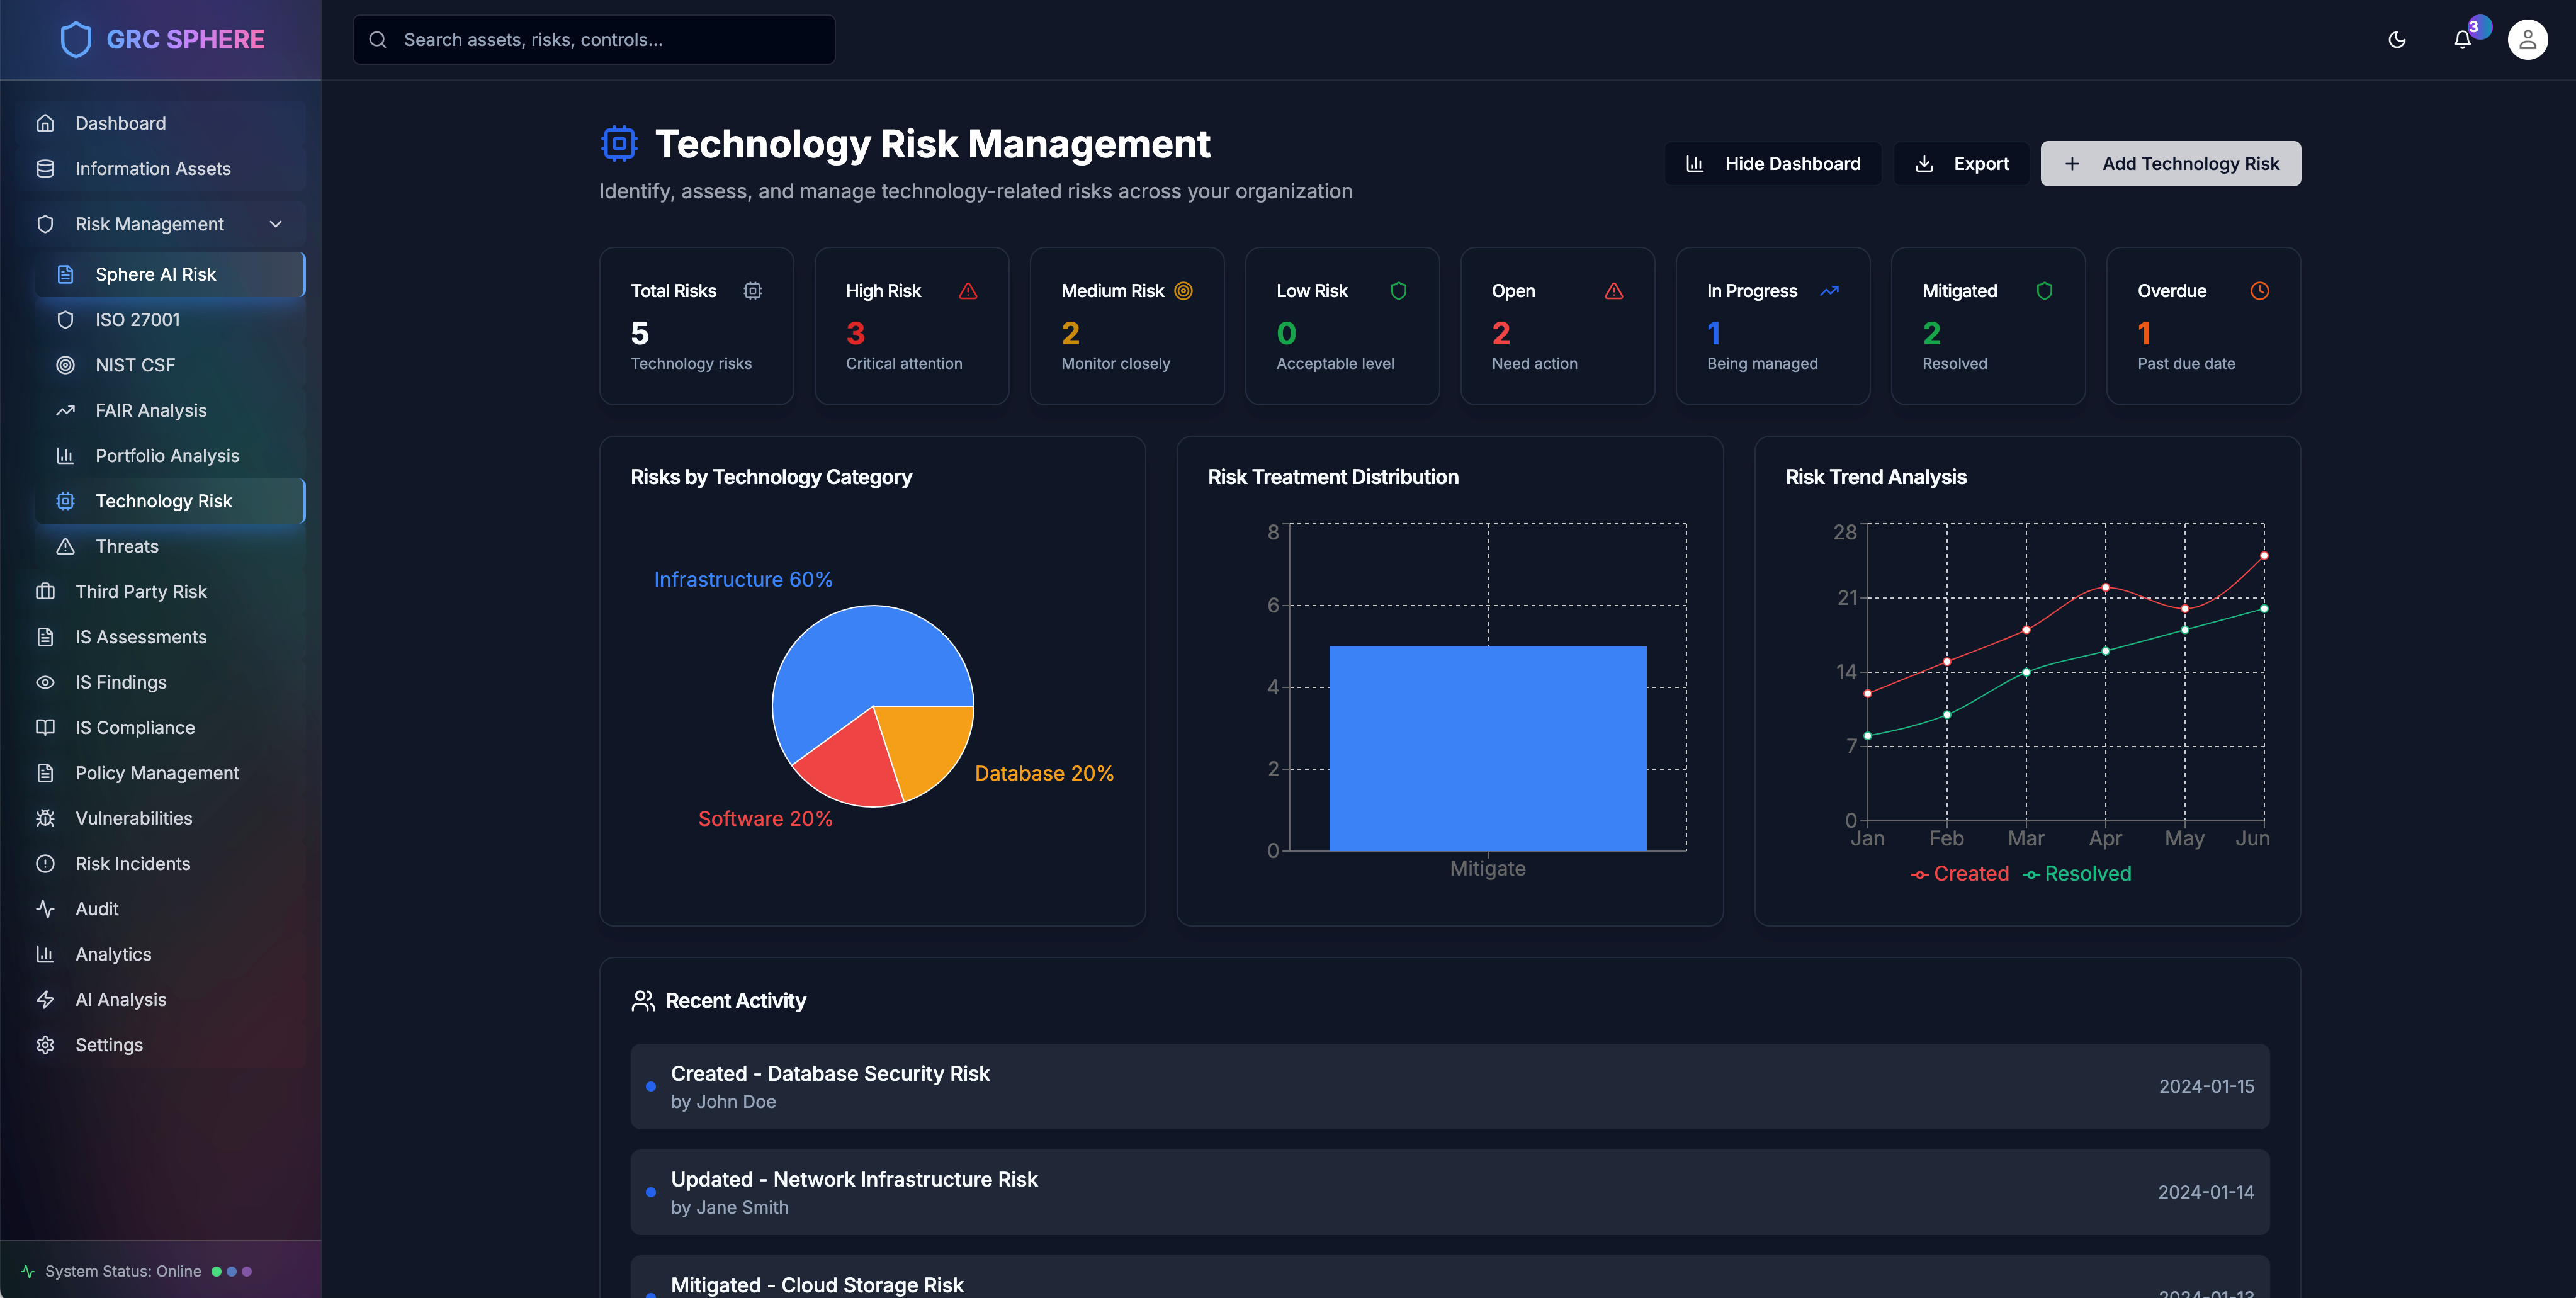Toggle dark mode with moon icon
2576x1298 pixels.
pyautogui.click(x=2396, y=40)
